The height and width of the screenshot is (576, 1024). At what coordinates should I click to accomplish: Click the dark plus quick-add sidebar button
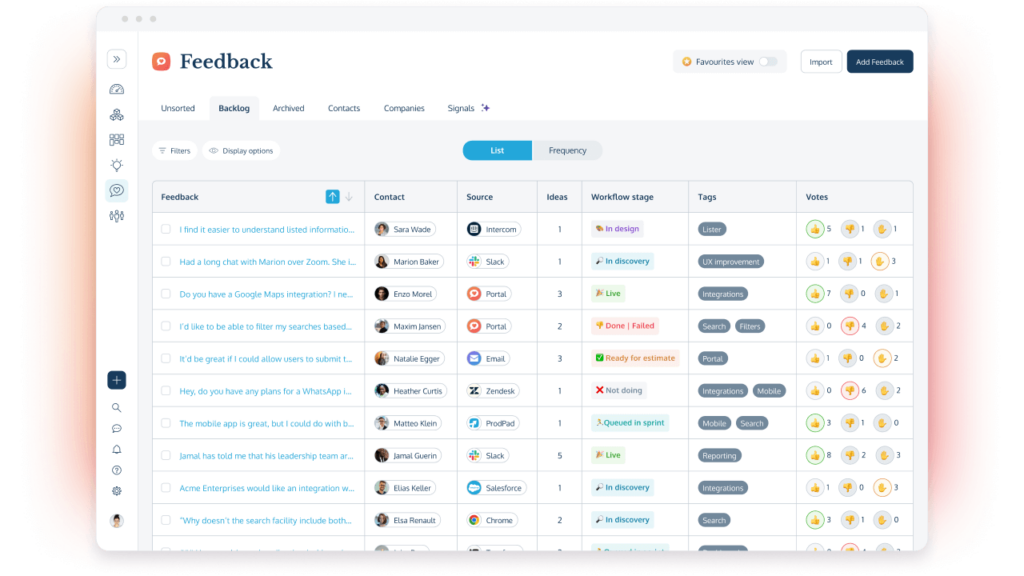click(x=116, y=380)
